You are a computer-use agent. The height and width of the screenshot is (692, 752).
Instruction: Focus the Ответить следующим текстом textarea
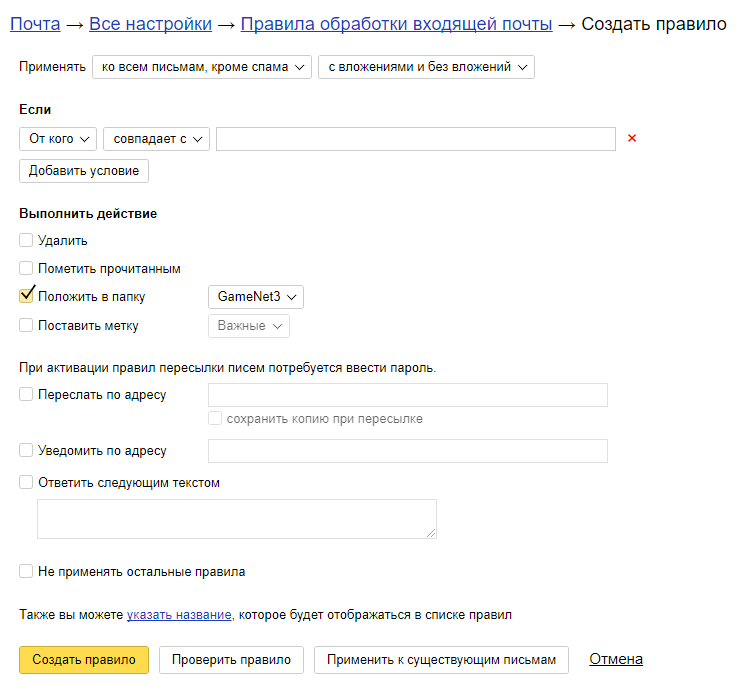pyautogui.click(x=236, y=519)
